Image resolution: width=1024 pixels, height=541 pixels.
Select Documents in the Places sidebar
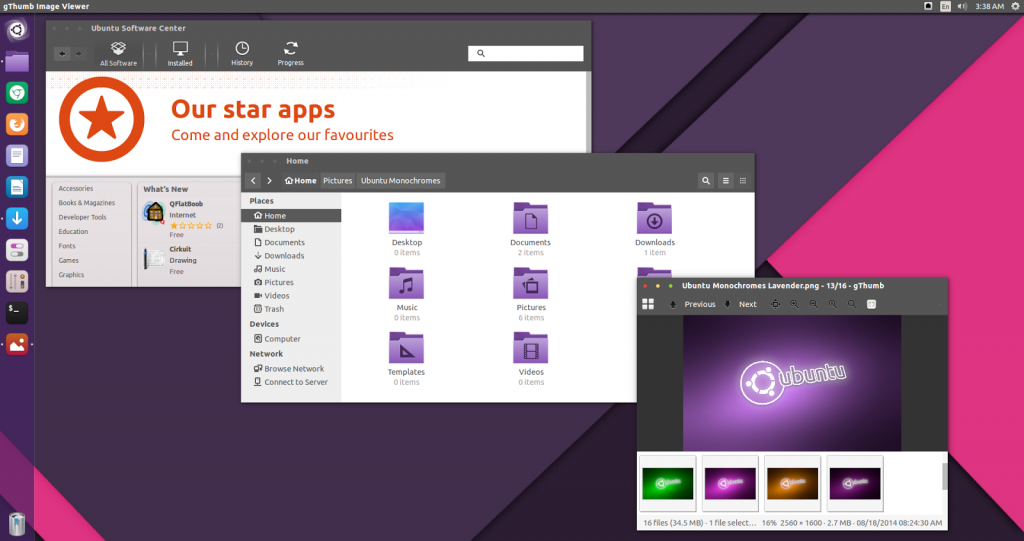tap(291, 242)
